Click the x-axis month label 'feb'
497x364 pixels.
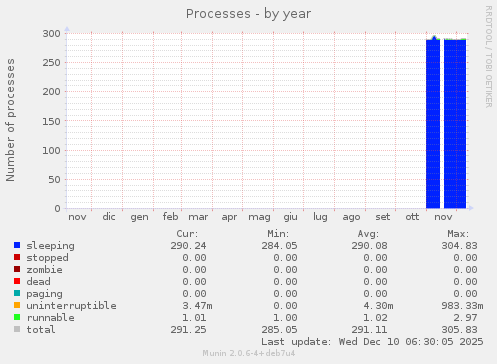click(170, 217)
